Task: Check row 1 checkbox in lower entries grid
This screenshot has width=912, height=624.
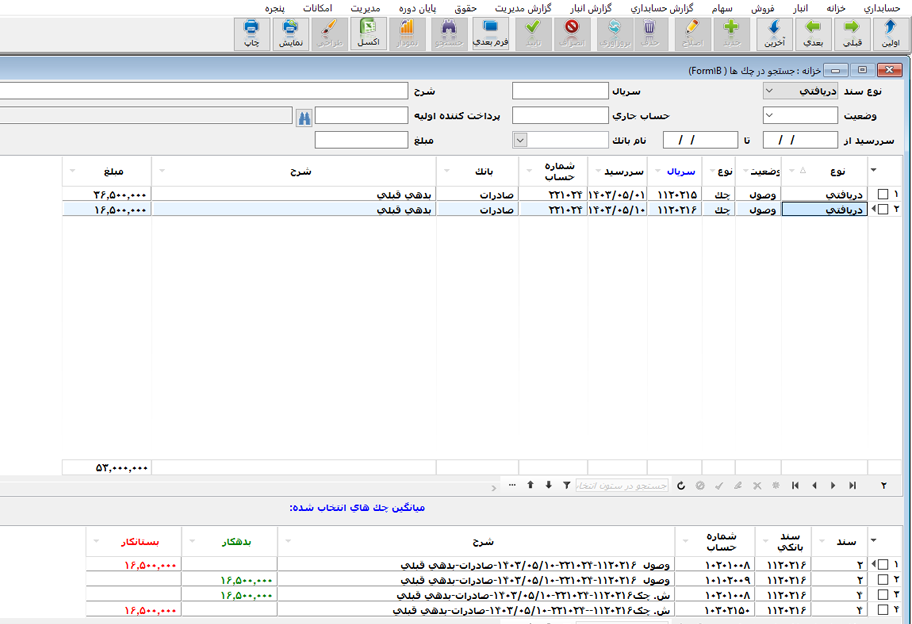Action: [x=883, y=564]
